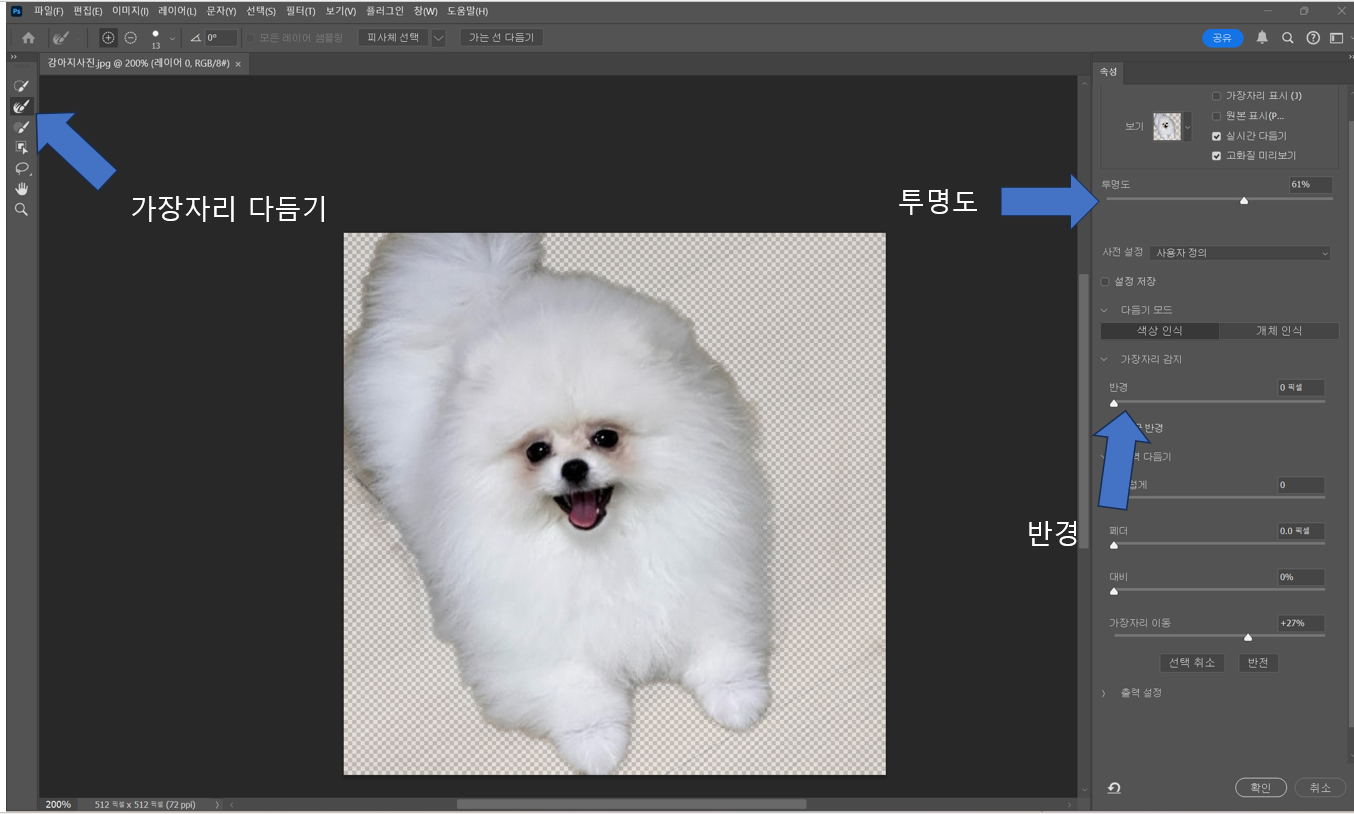1354x814 pixels.
Task: Open the 필터(T) menu
Action: pyautogui.click(x=300, y=11)
